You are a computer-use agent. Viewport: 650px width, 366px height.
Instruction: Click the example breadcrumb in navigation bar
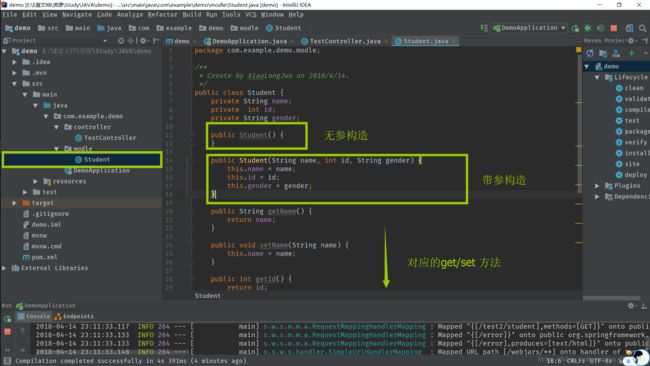click(x=174, y=28)
